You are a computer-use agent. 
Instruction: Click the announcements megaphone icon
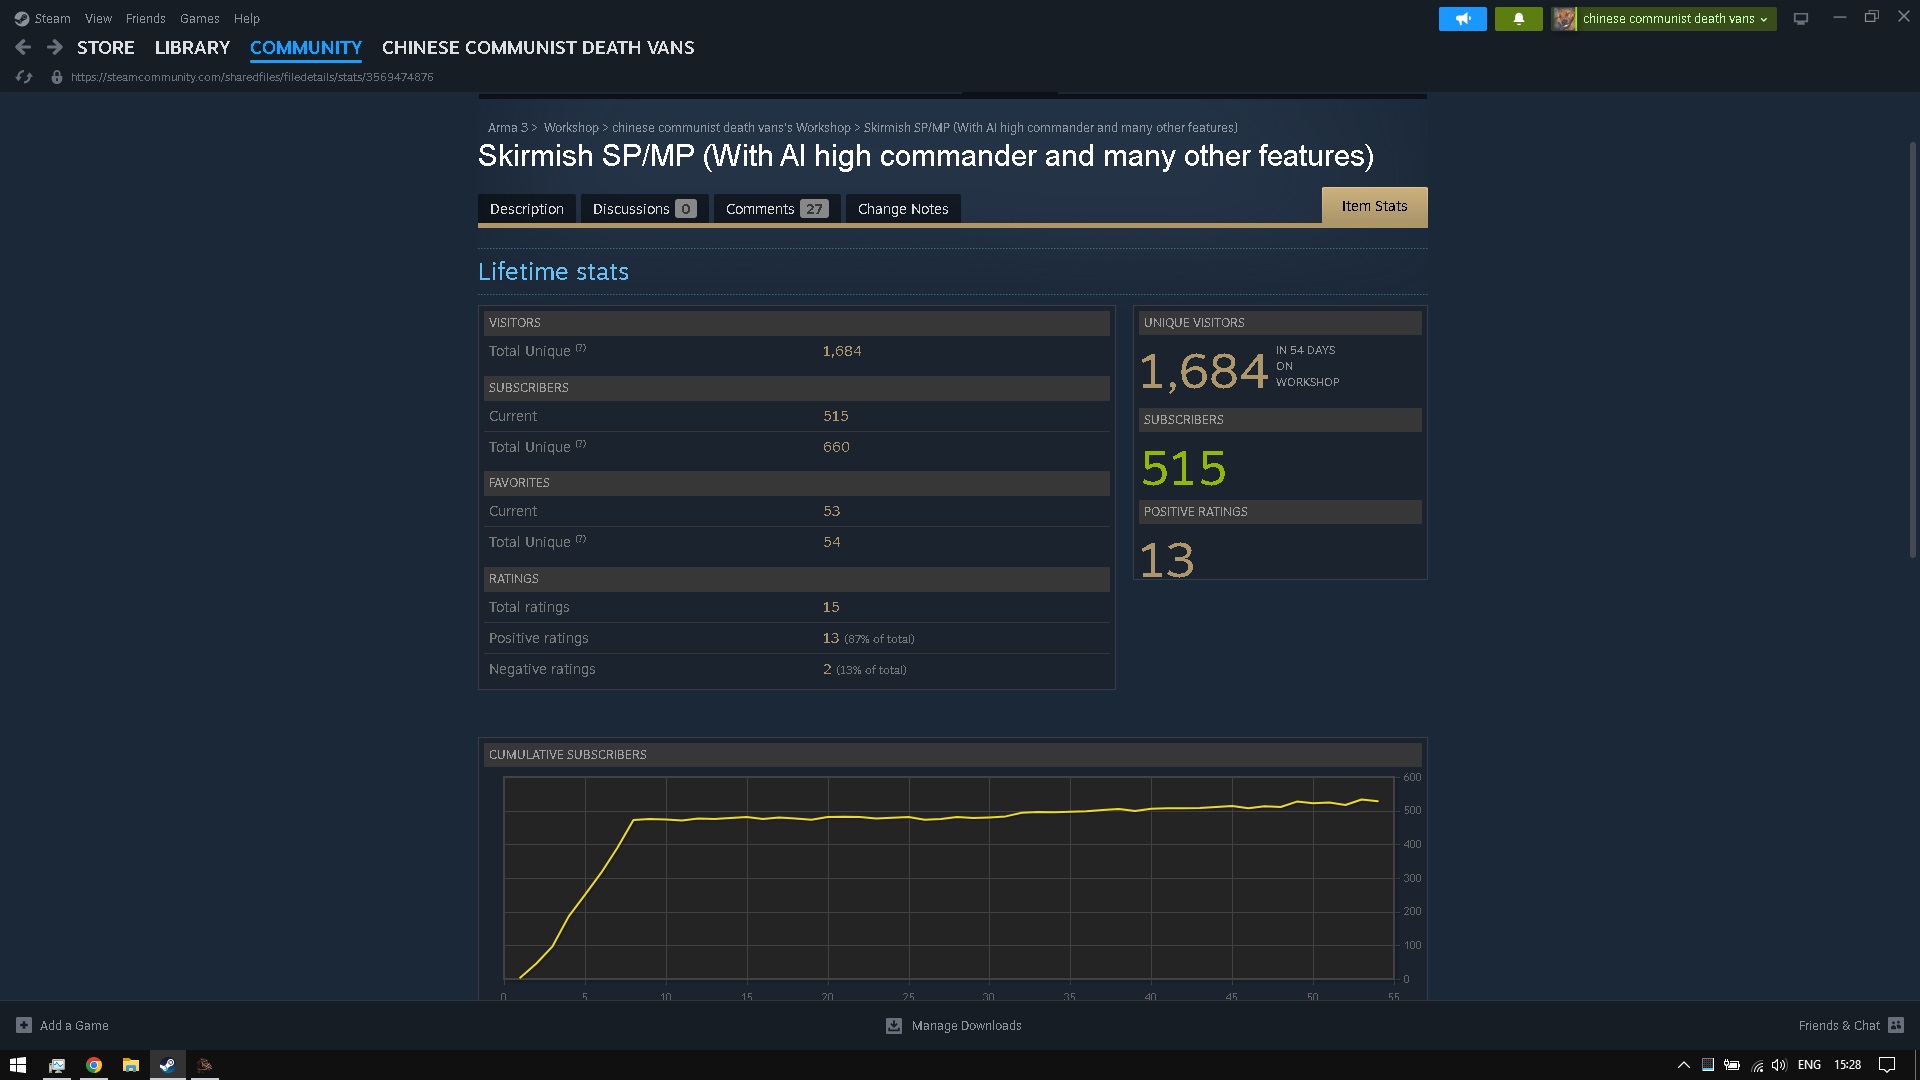[1462, 19]
